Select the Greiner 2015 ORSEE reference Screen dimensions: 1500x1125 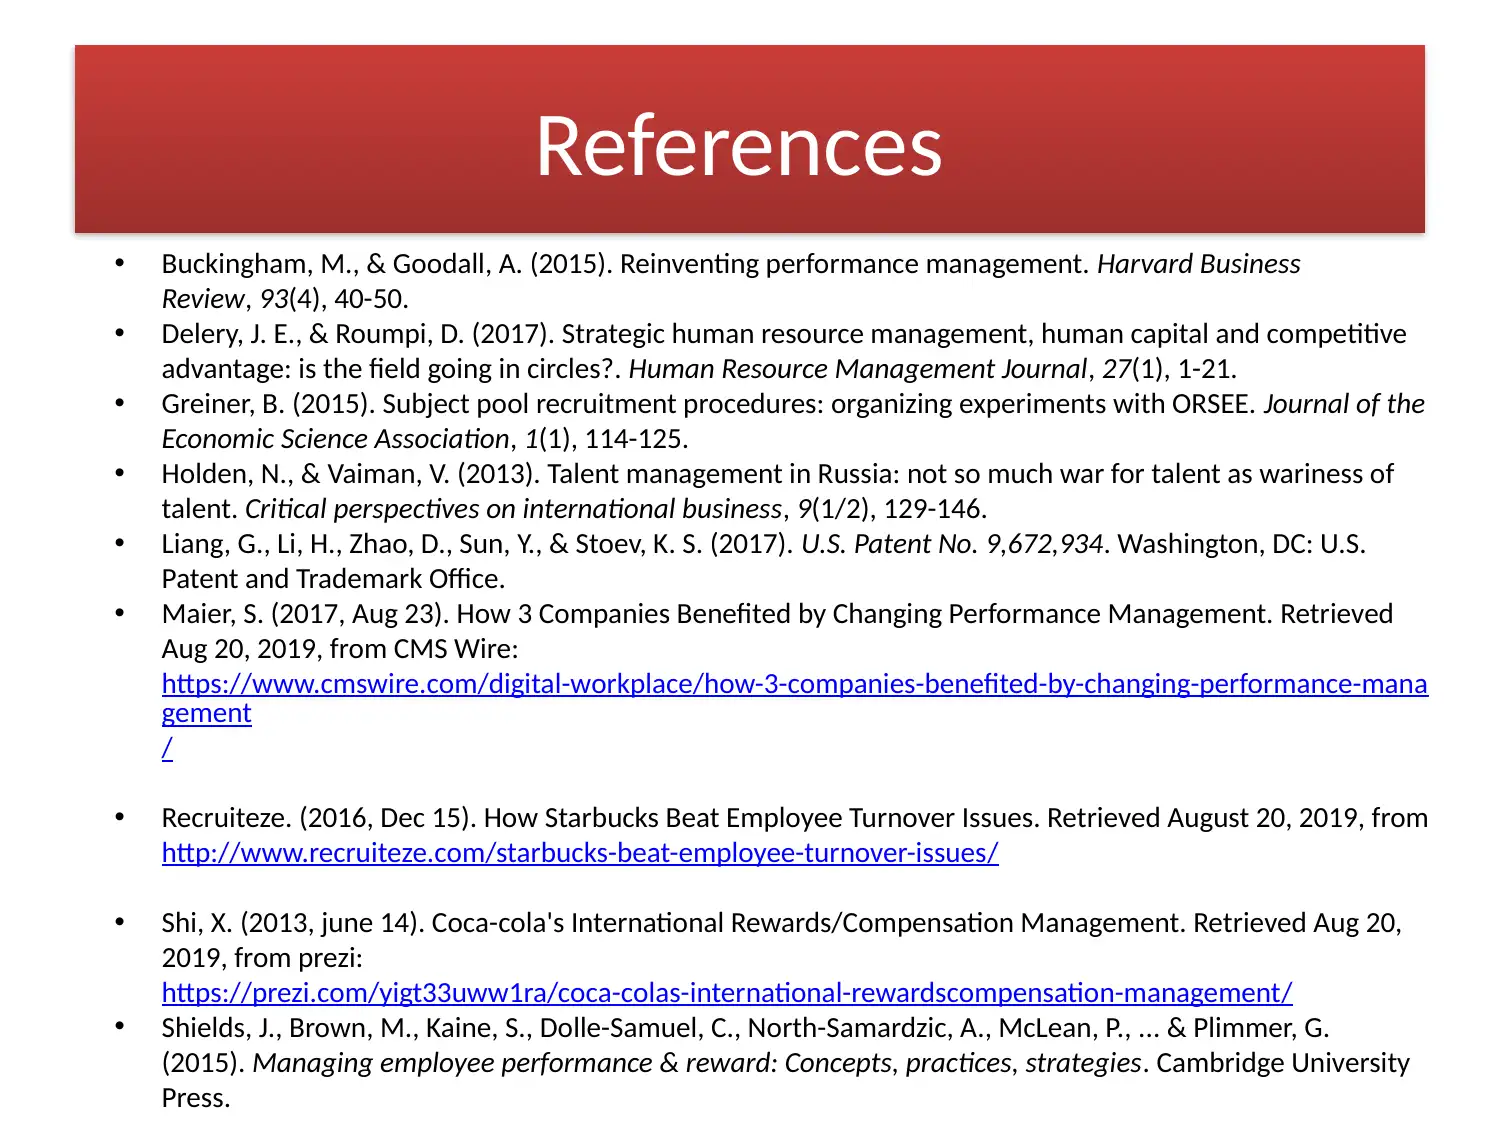click(793, 421)
